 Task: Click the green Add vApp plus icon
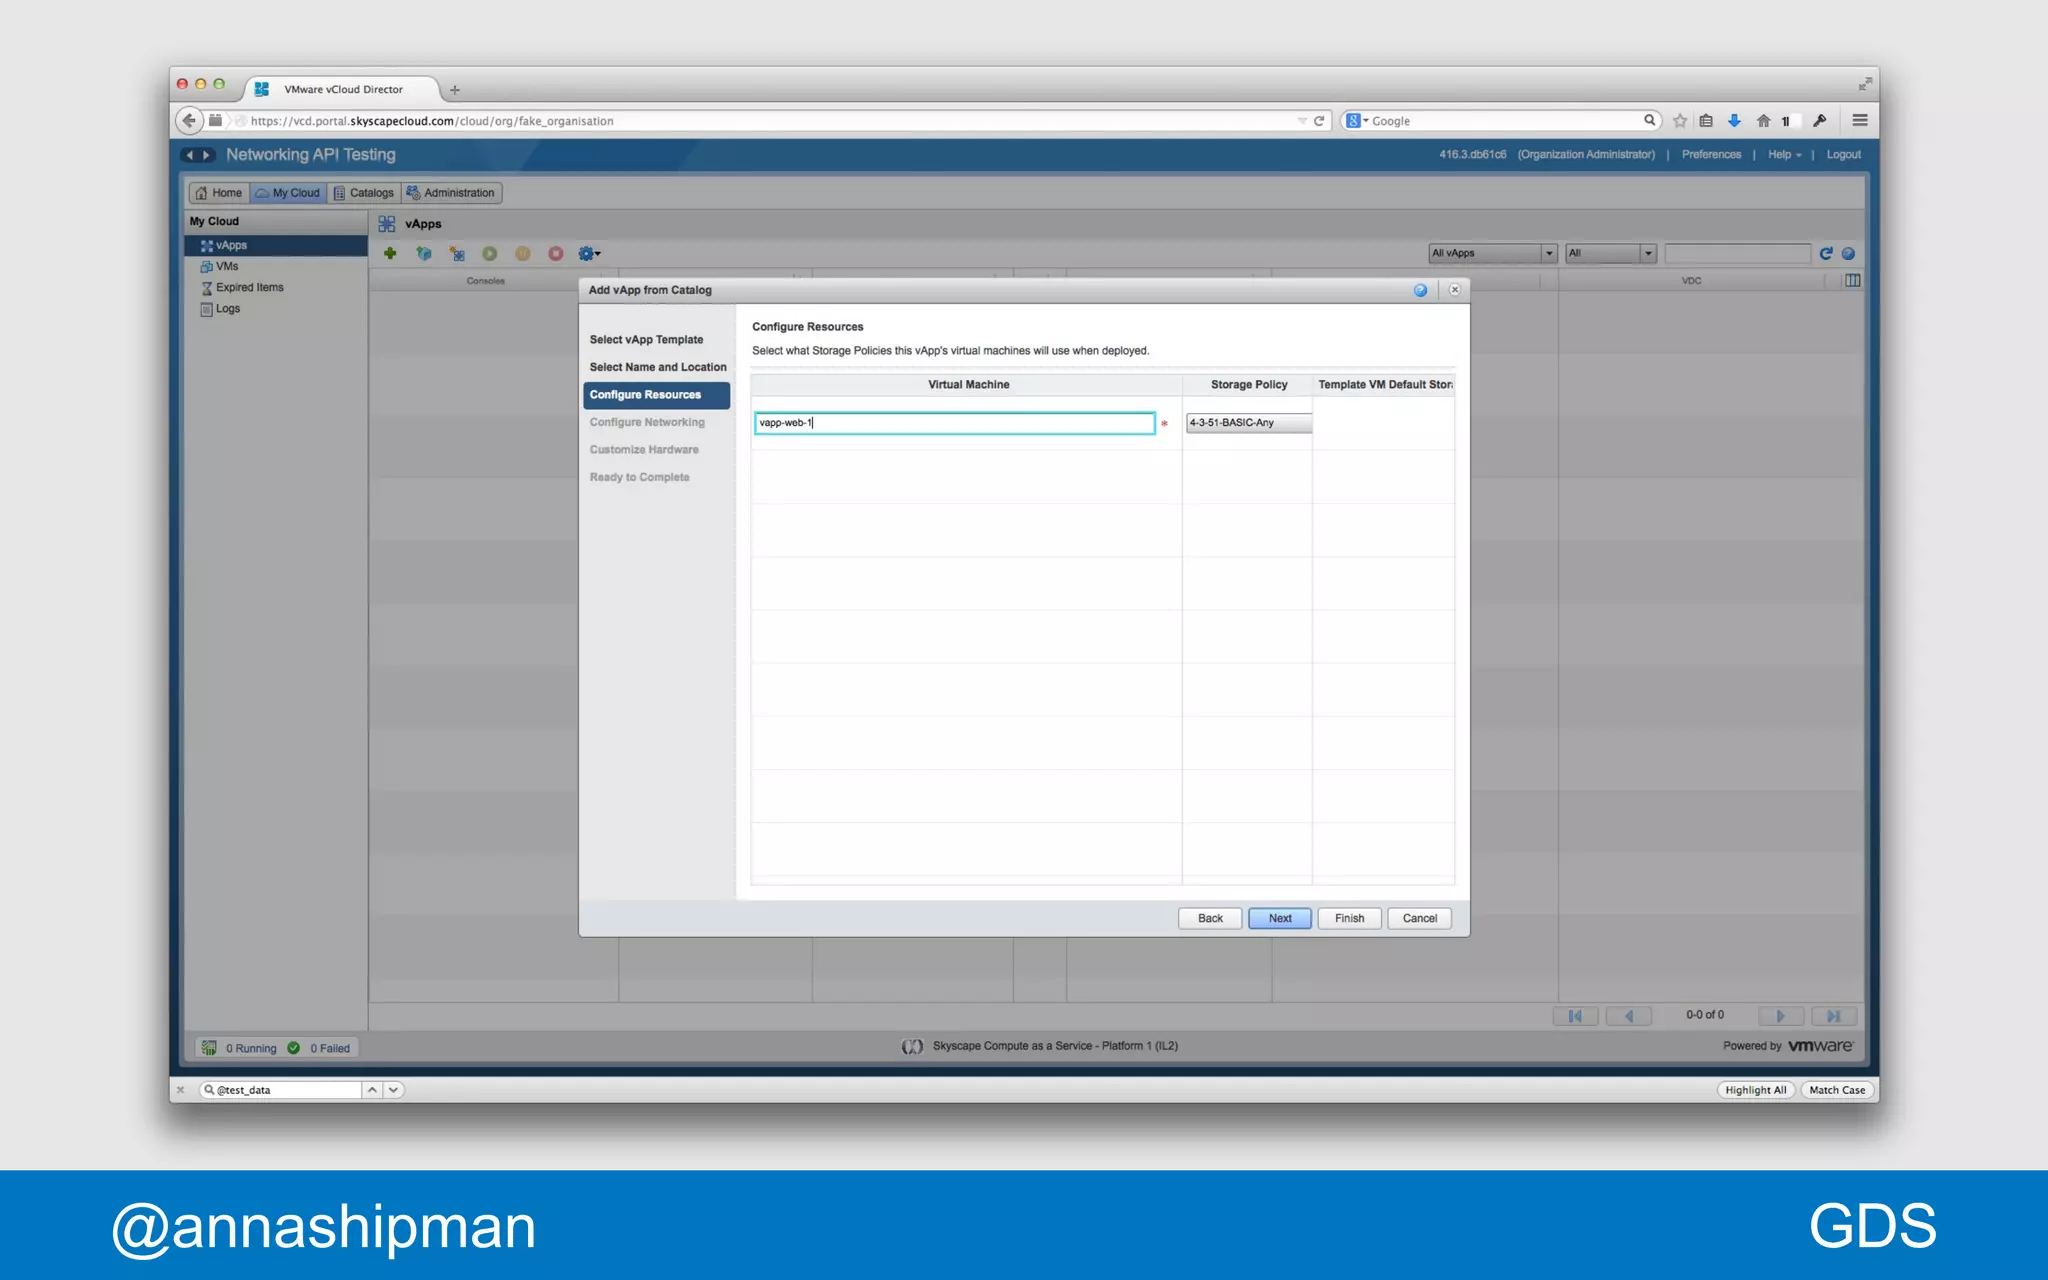(x=390, y=254)
